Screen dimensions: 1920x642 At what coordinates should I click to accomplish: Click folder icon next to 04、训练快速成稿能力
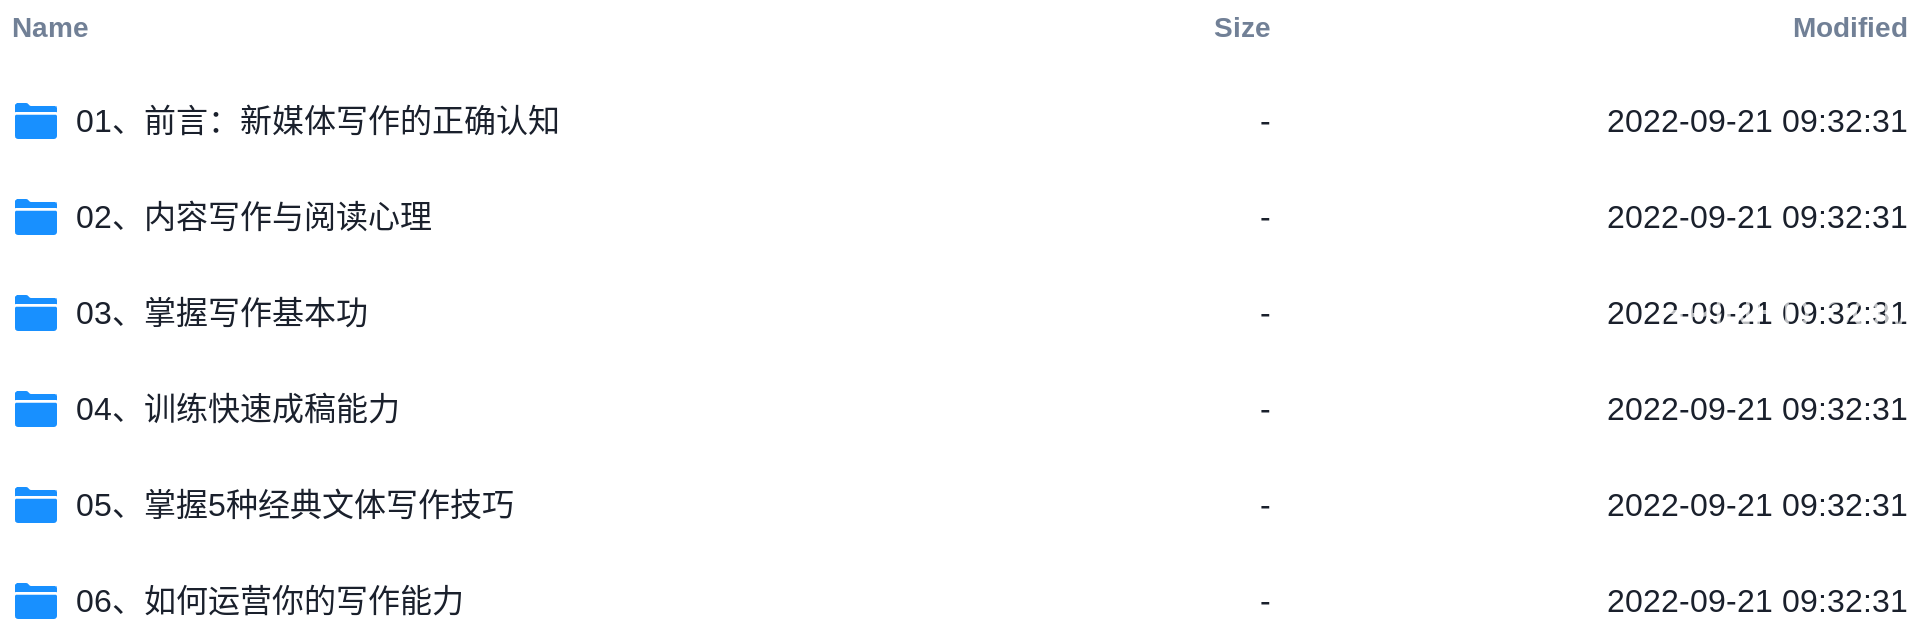[x=36, y=409]
